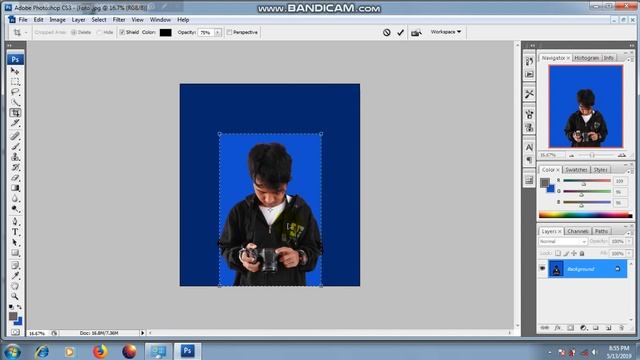The image size is (640, 360).
Task: Click Delete layer trash icon
Action: 622,328
